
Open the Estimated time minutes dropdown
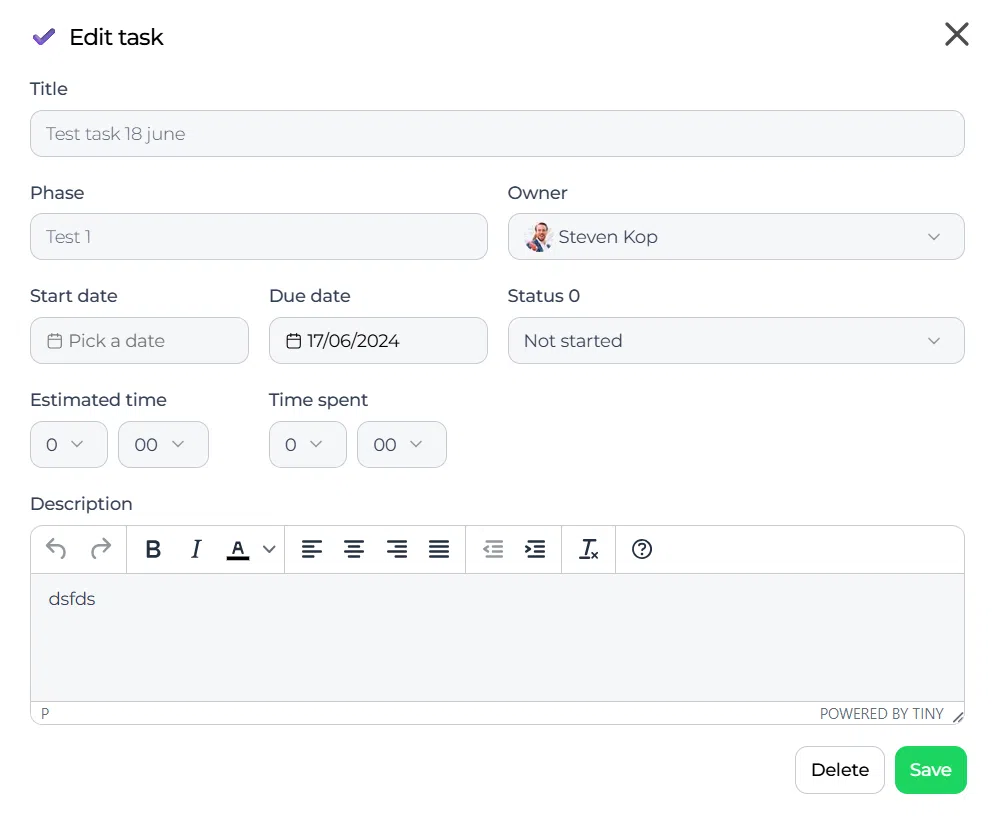(163, 445)
